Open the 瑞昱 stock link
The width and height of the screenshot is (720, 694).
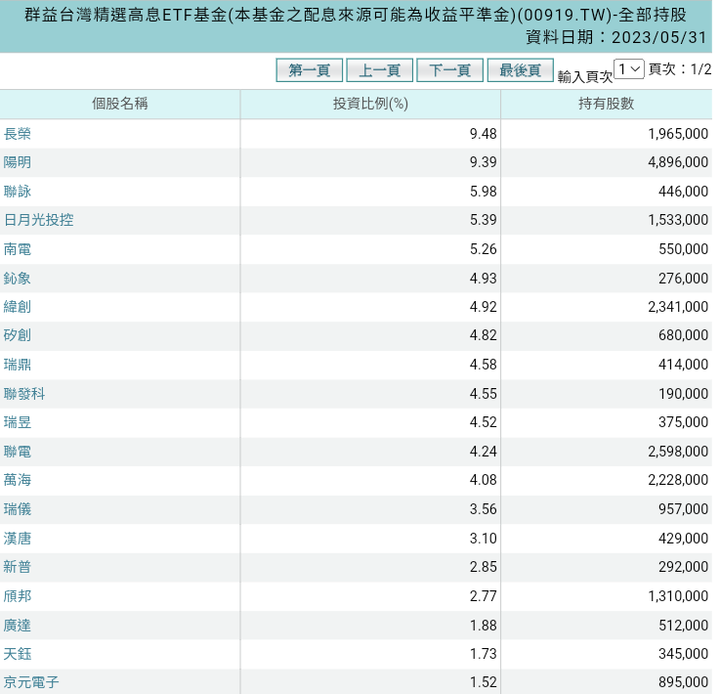pyautogui.click(x=17, y=422)
